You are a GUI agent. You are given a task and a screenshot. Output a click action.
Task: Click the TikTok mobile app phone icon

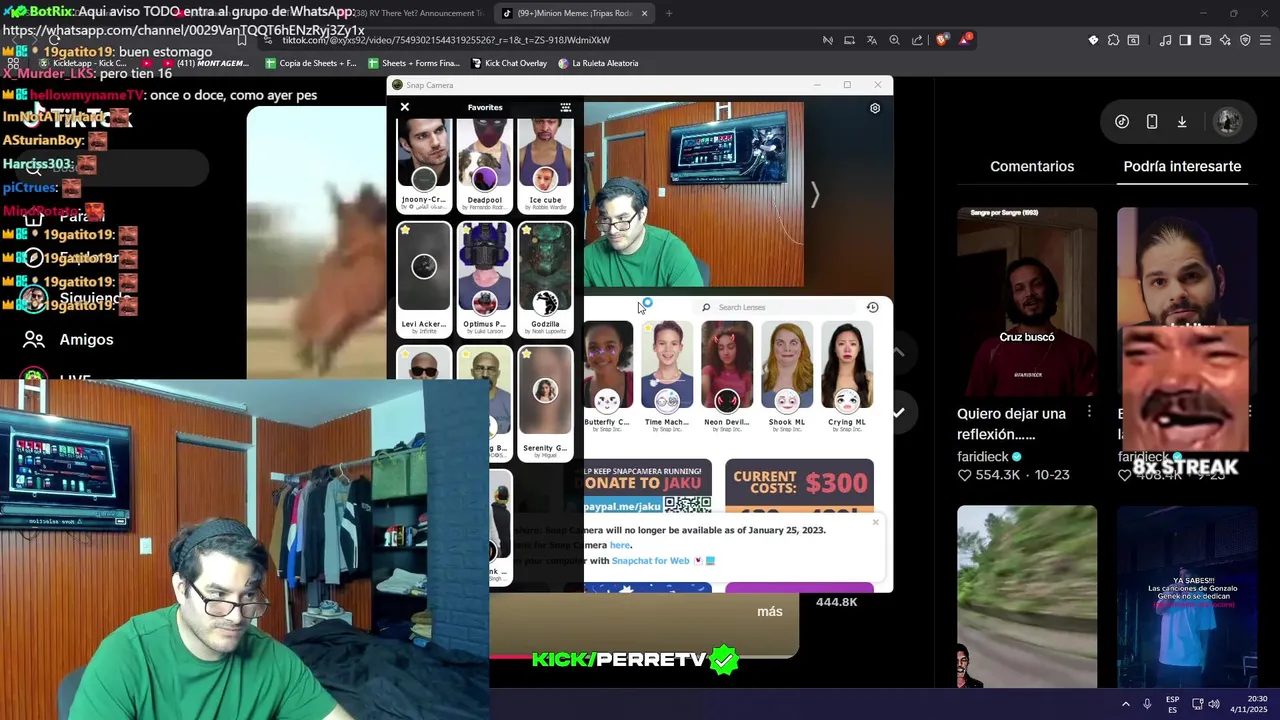(1152, 122)
